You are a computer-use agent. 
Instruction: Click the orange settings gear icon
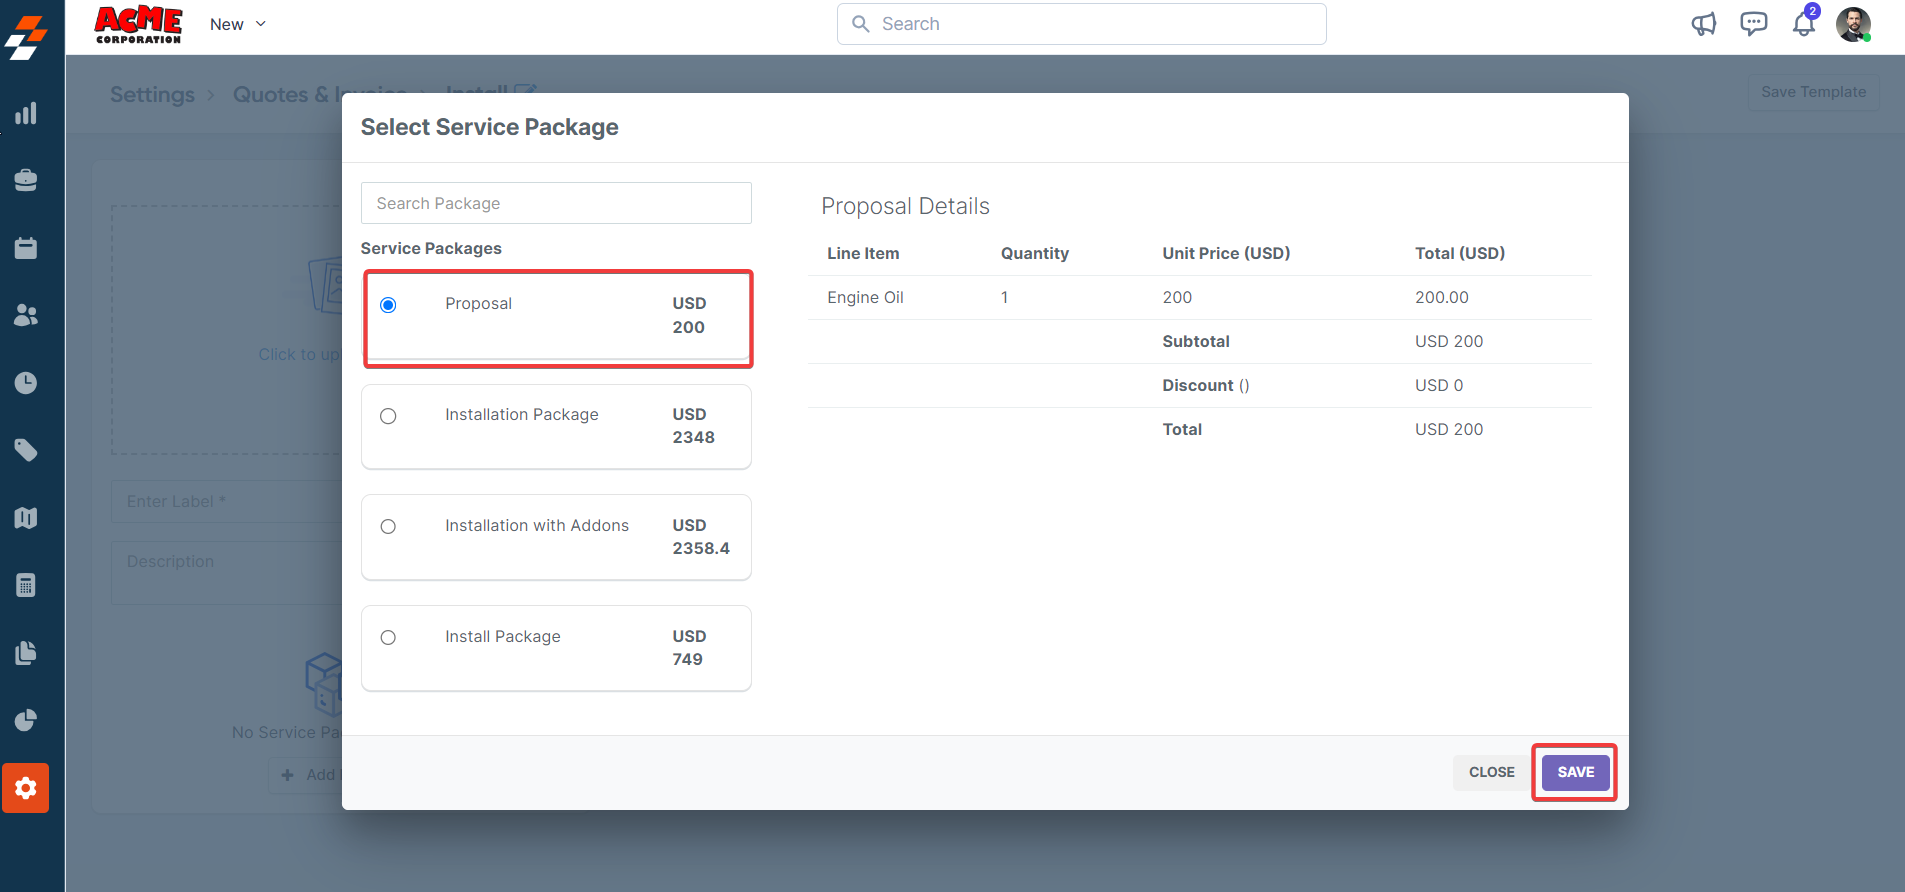coord(26,788)
